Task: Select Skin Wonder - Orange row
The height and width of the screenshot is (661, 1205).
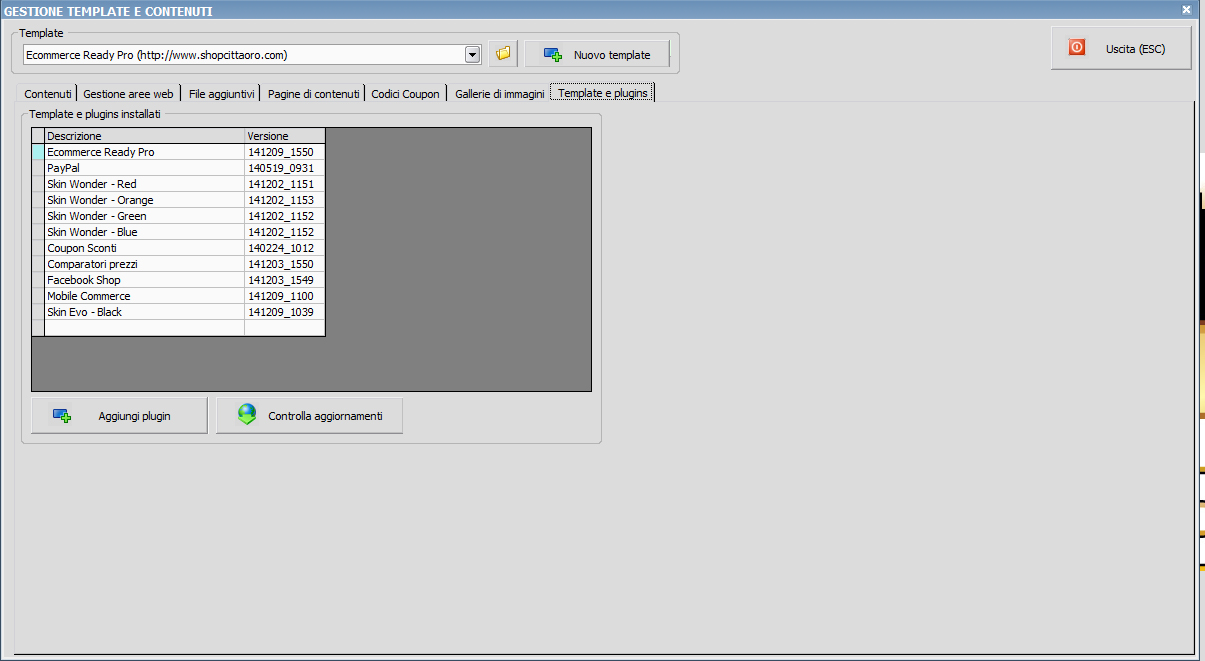Action: (179, 200)
